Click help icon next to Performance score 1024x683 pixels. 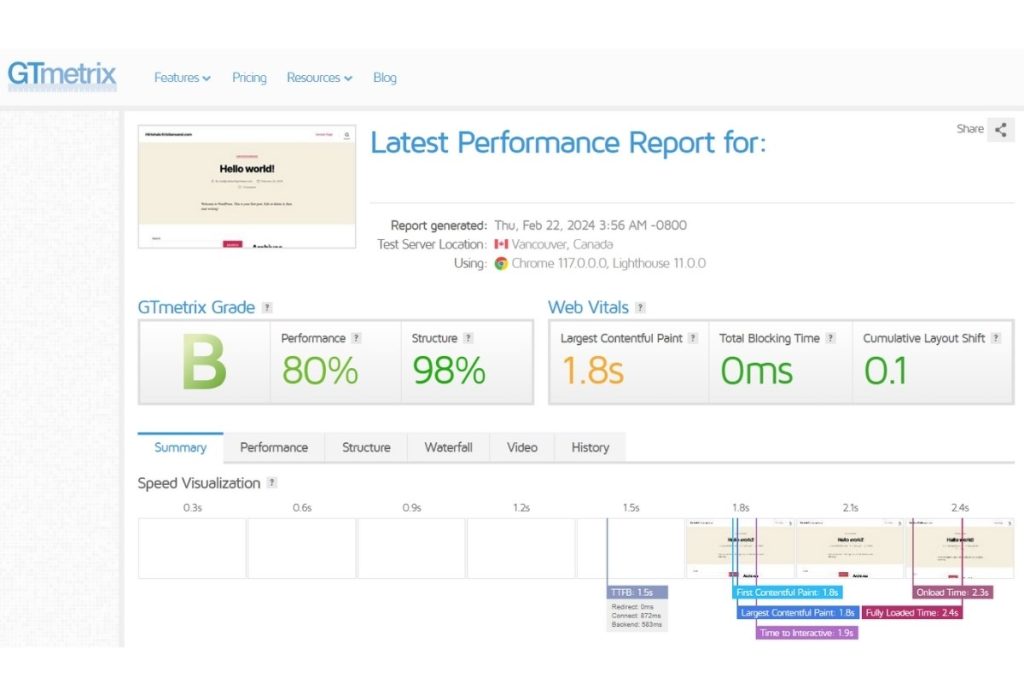(357, 339)
